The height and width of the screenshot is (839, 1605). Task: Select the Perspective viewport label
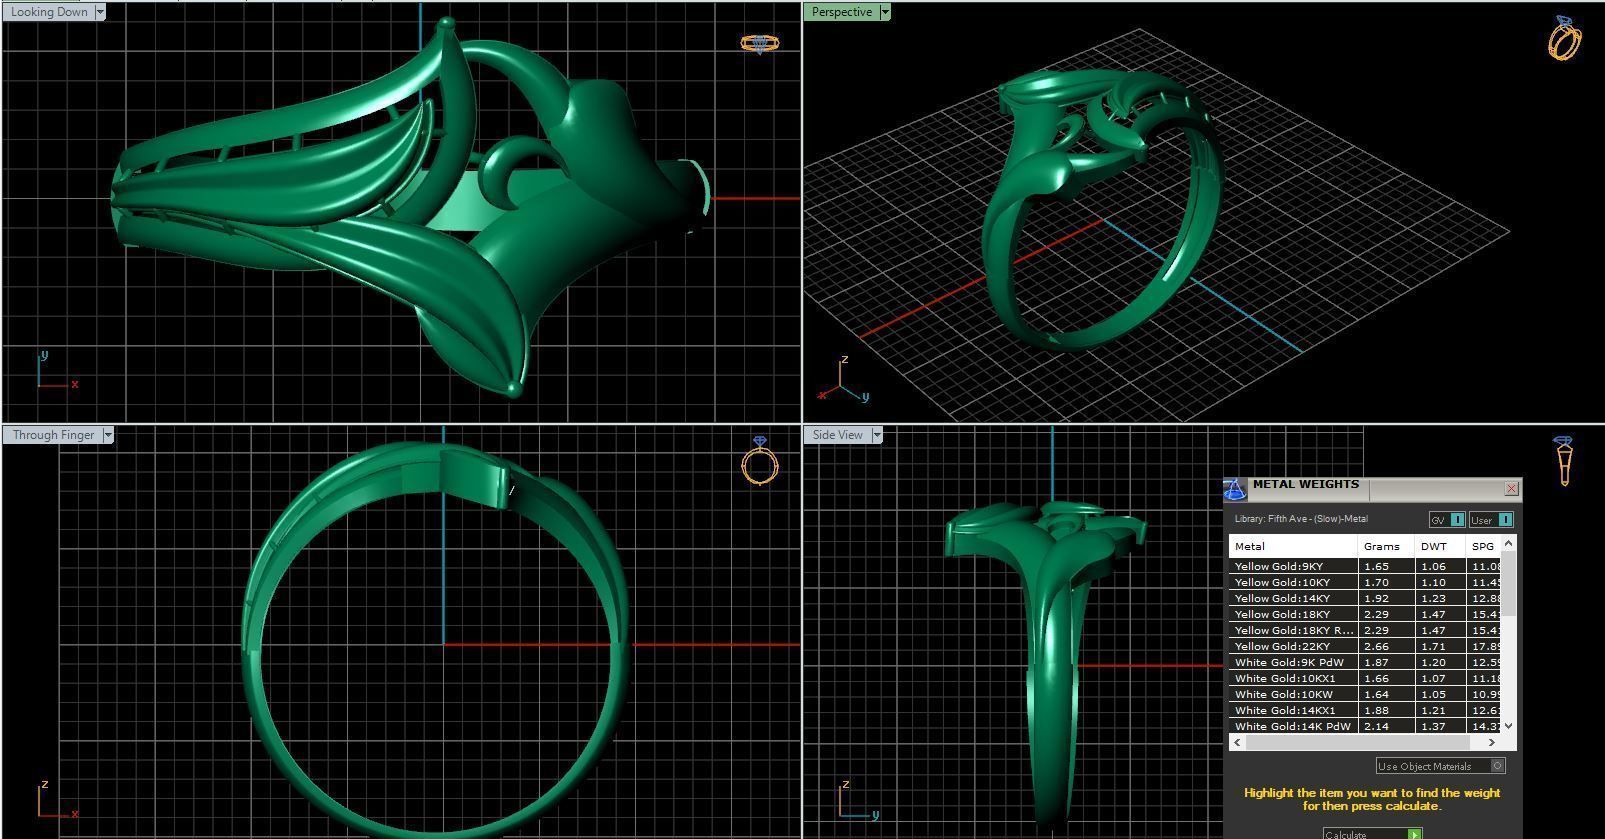[x=841, y=12]
